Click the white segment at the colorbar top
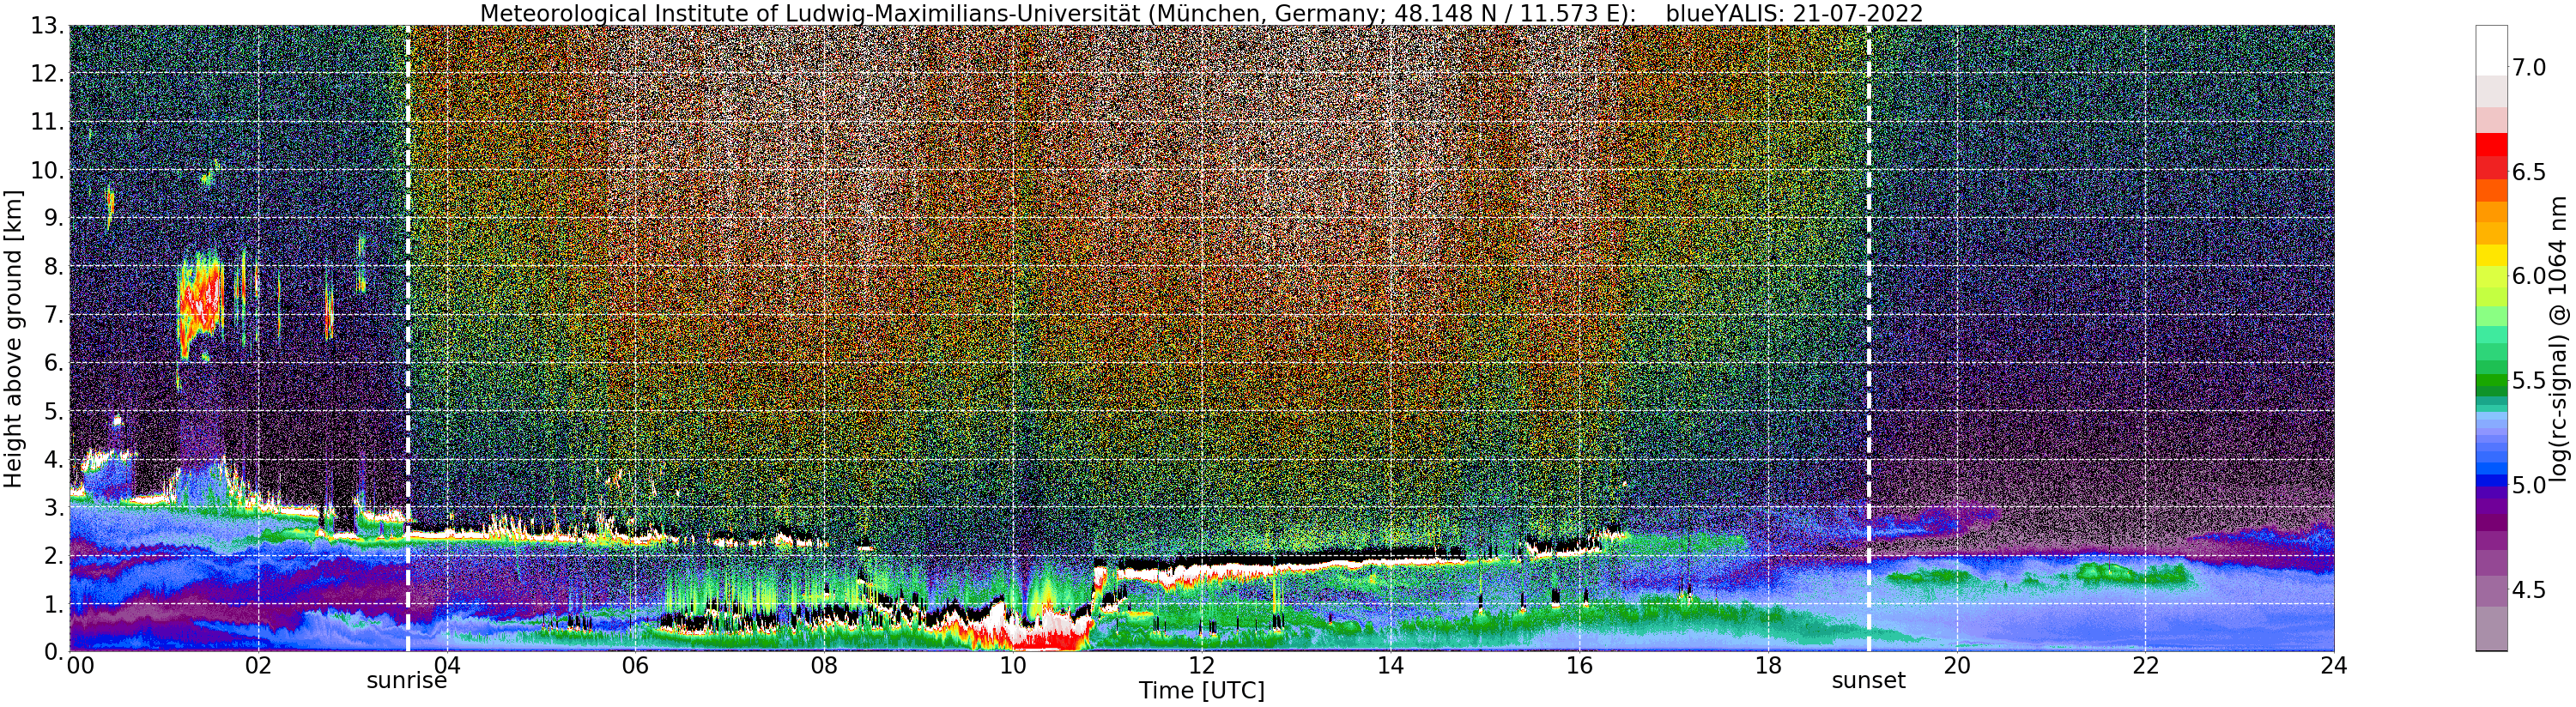This screenshot has height=707, width=2576. [x=2491, y=50]
